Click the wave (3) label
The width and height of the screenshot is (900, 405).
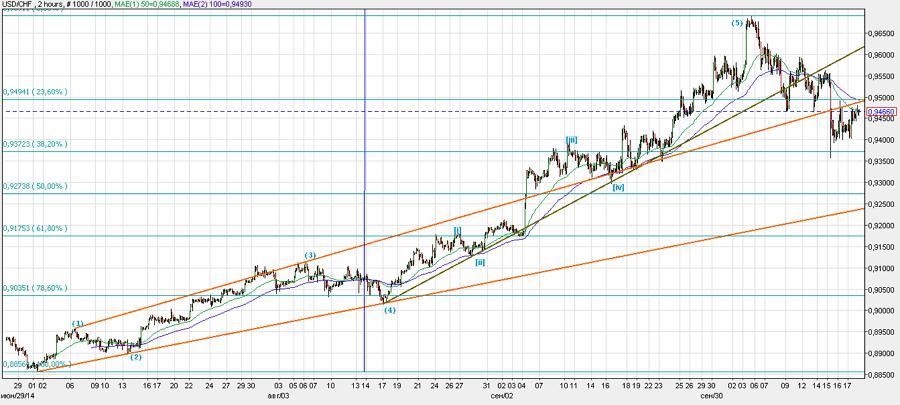click(311, 256)
